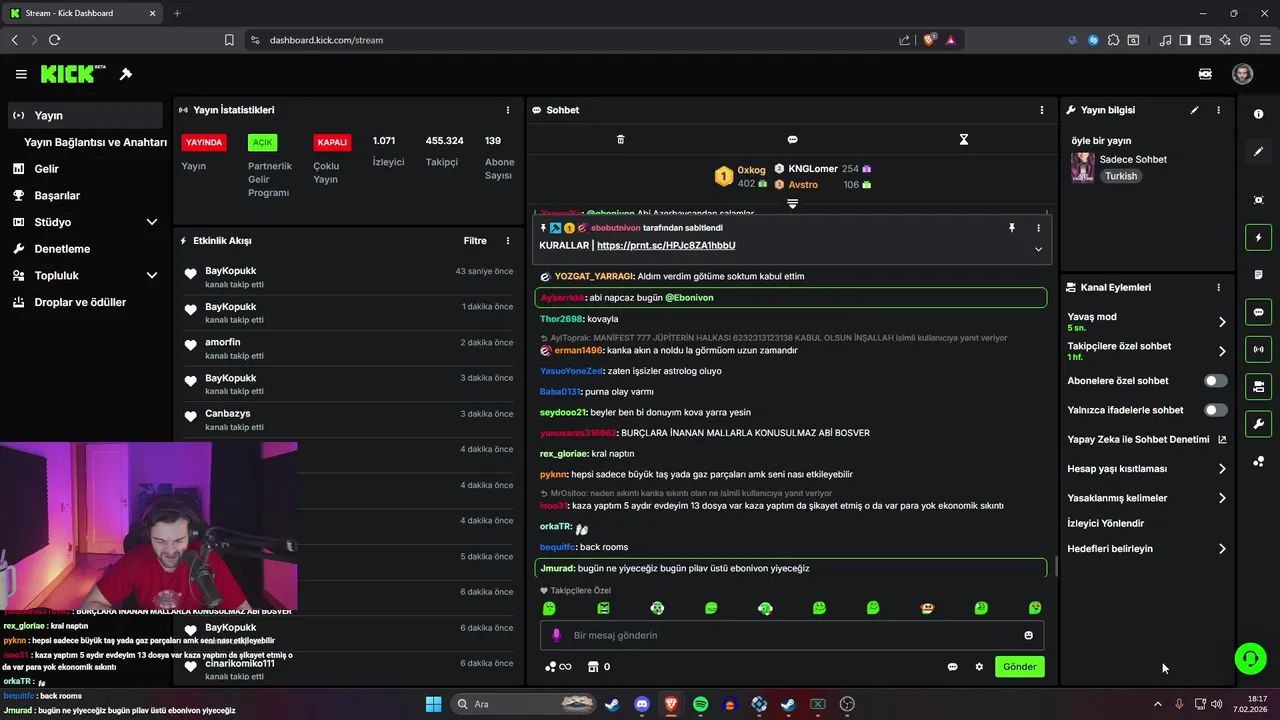This screenshot has height=720, width=1280.
Task: Click the broadcast signal icon in right sidebar
Action: pyautogui.click(x=1258, y=349)
